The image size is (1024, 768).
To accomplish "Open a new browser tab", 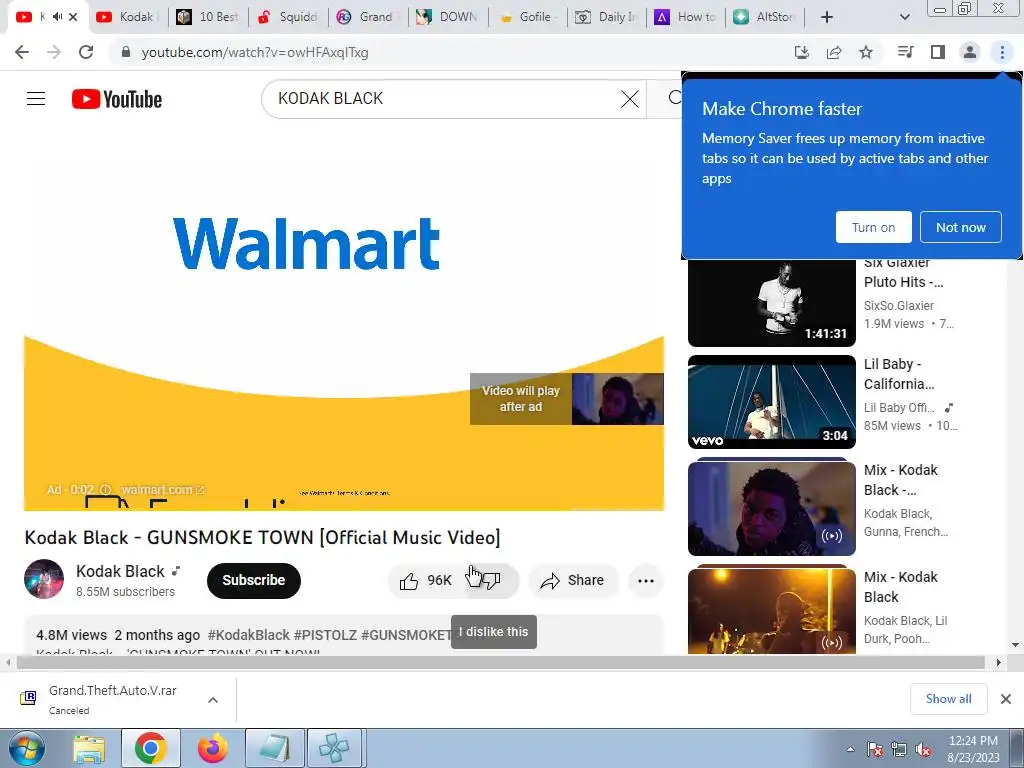I will (x=827, y=17).
